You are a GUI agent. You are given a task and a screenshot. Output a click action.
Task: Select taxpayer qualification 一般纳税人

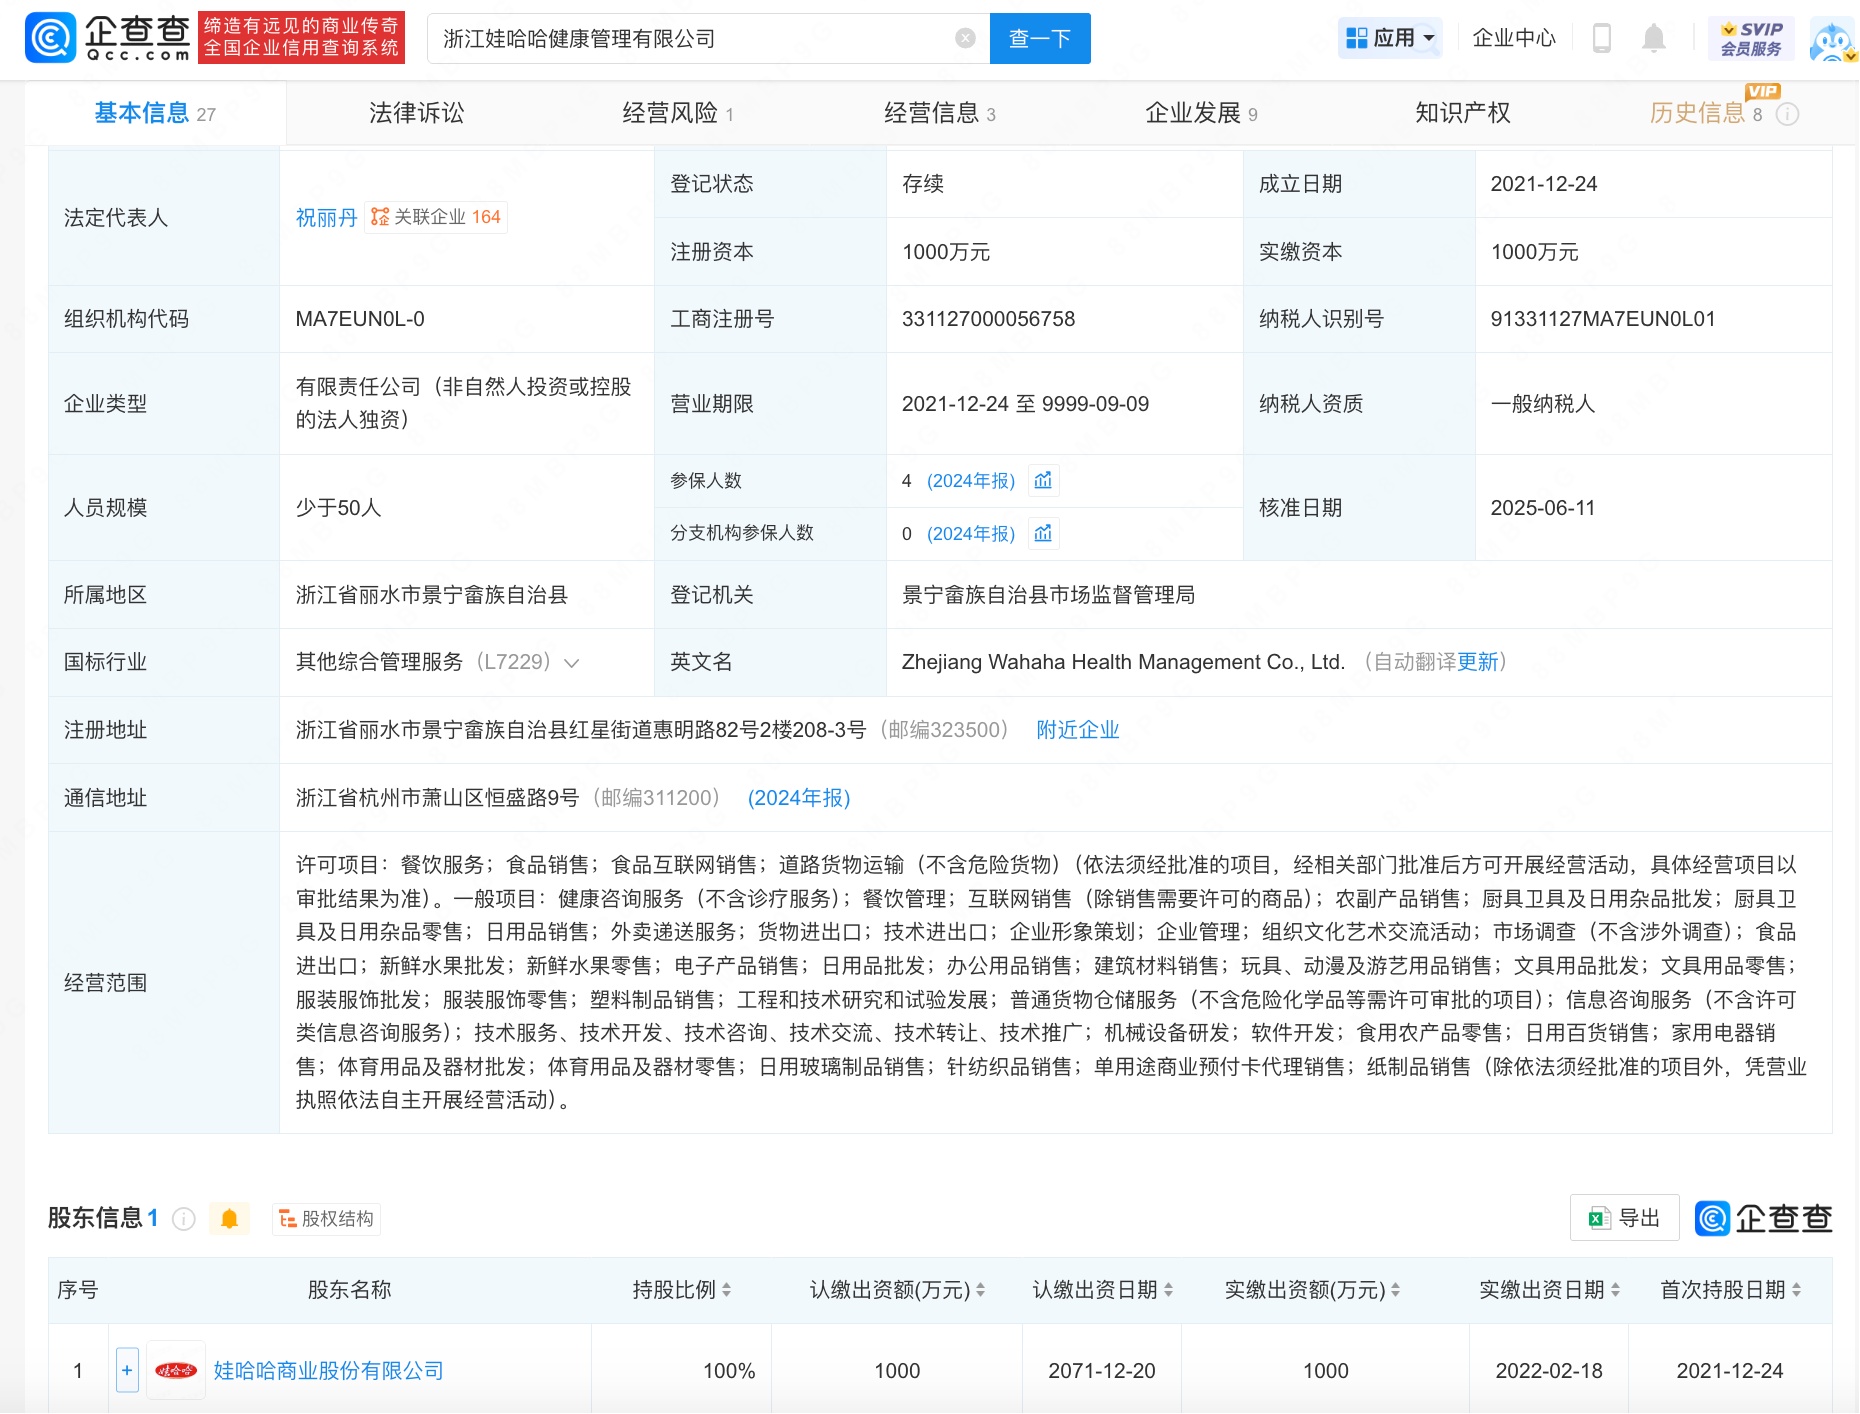1543,404
